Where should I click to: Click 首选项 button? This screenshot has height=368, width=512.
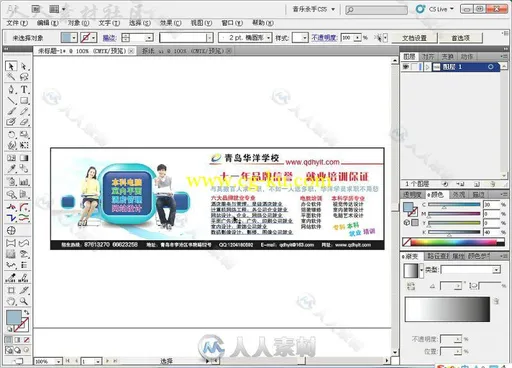(460, 38)
